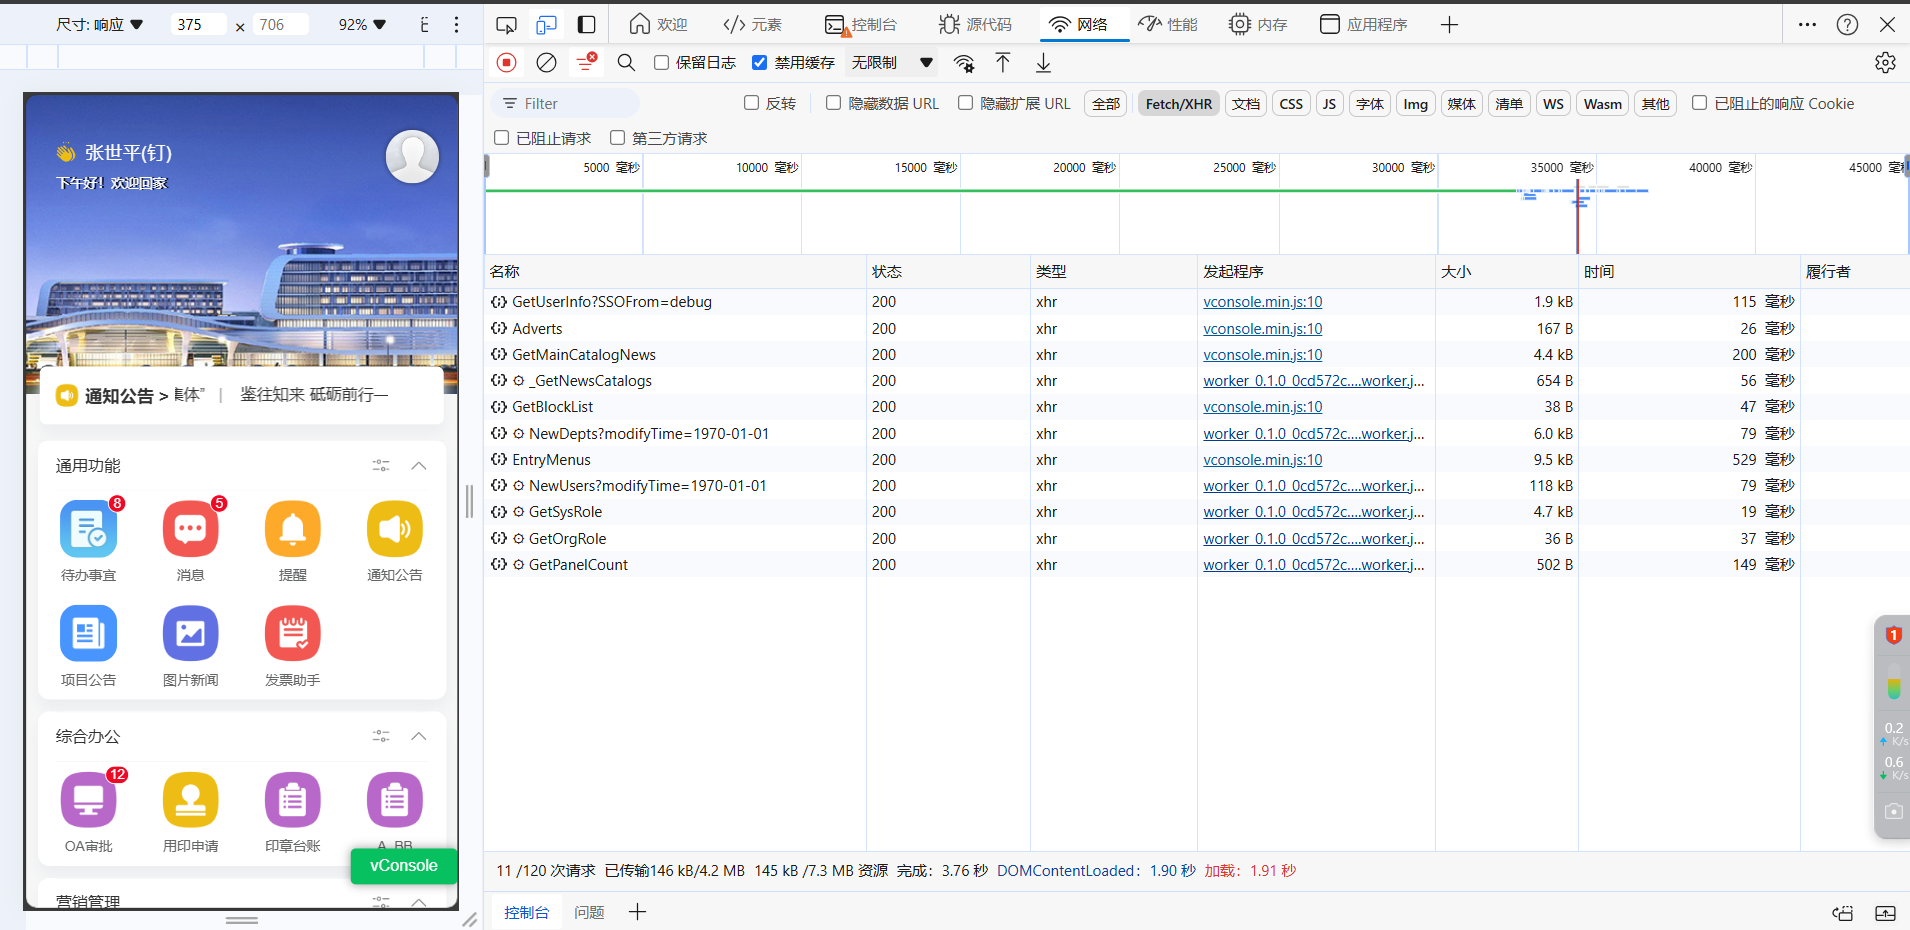Image resolution: width=1910 pixels, height=930 pixels.
Task: Switch to 性能 performance tab
Action: point(1168,24)
